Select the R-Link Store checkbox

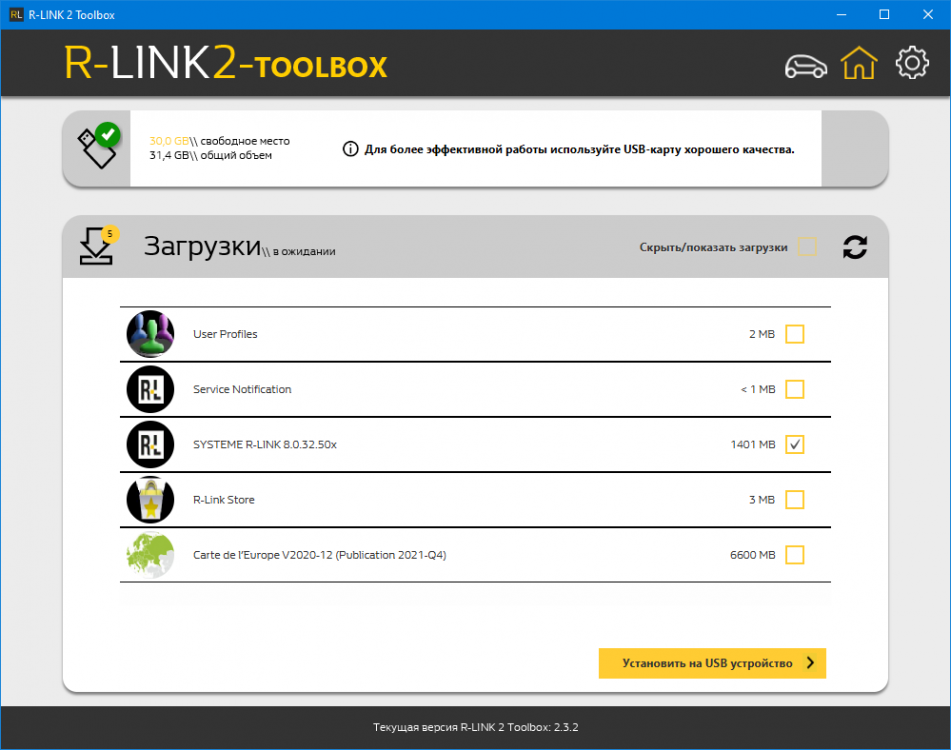point(795,500)
